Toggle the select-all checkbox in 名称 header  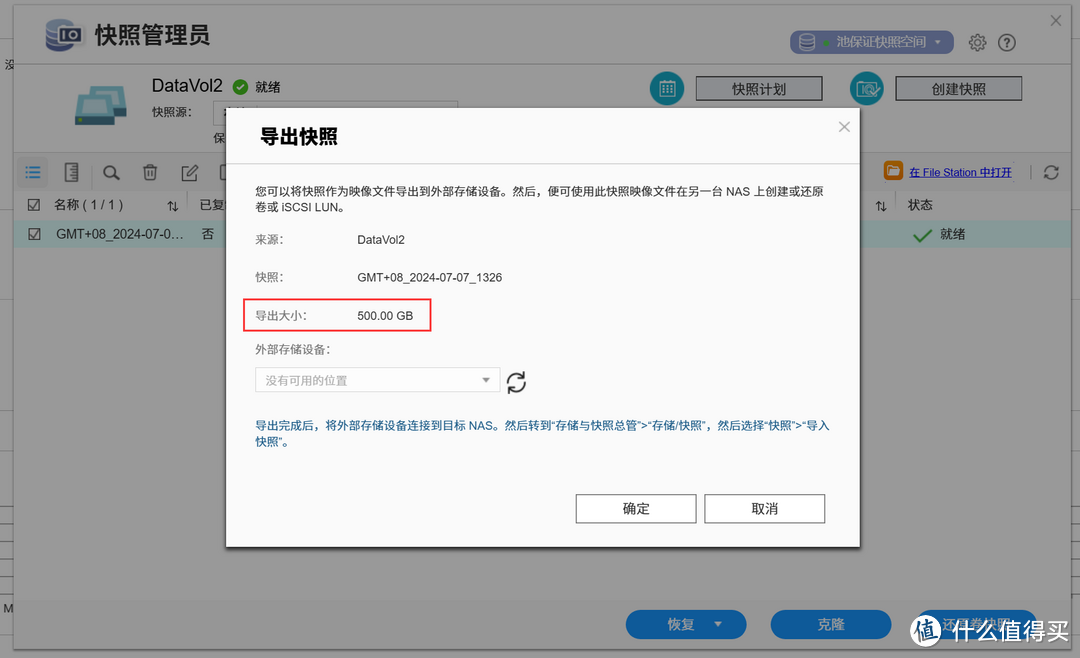[x=34, y=205]
